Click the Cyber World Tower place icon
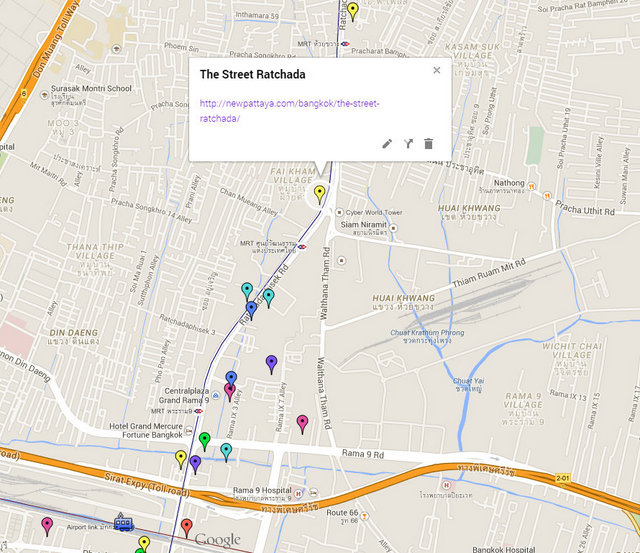The height and width of the screenshot is (553, 640). coord(339,212)
